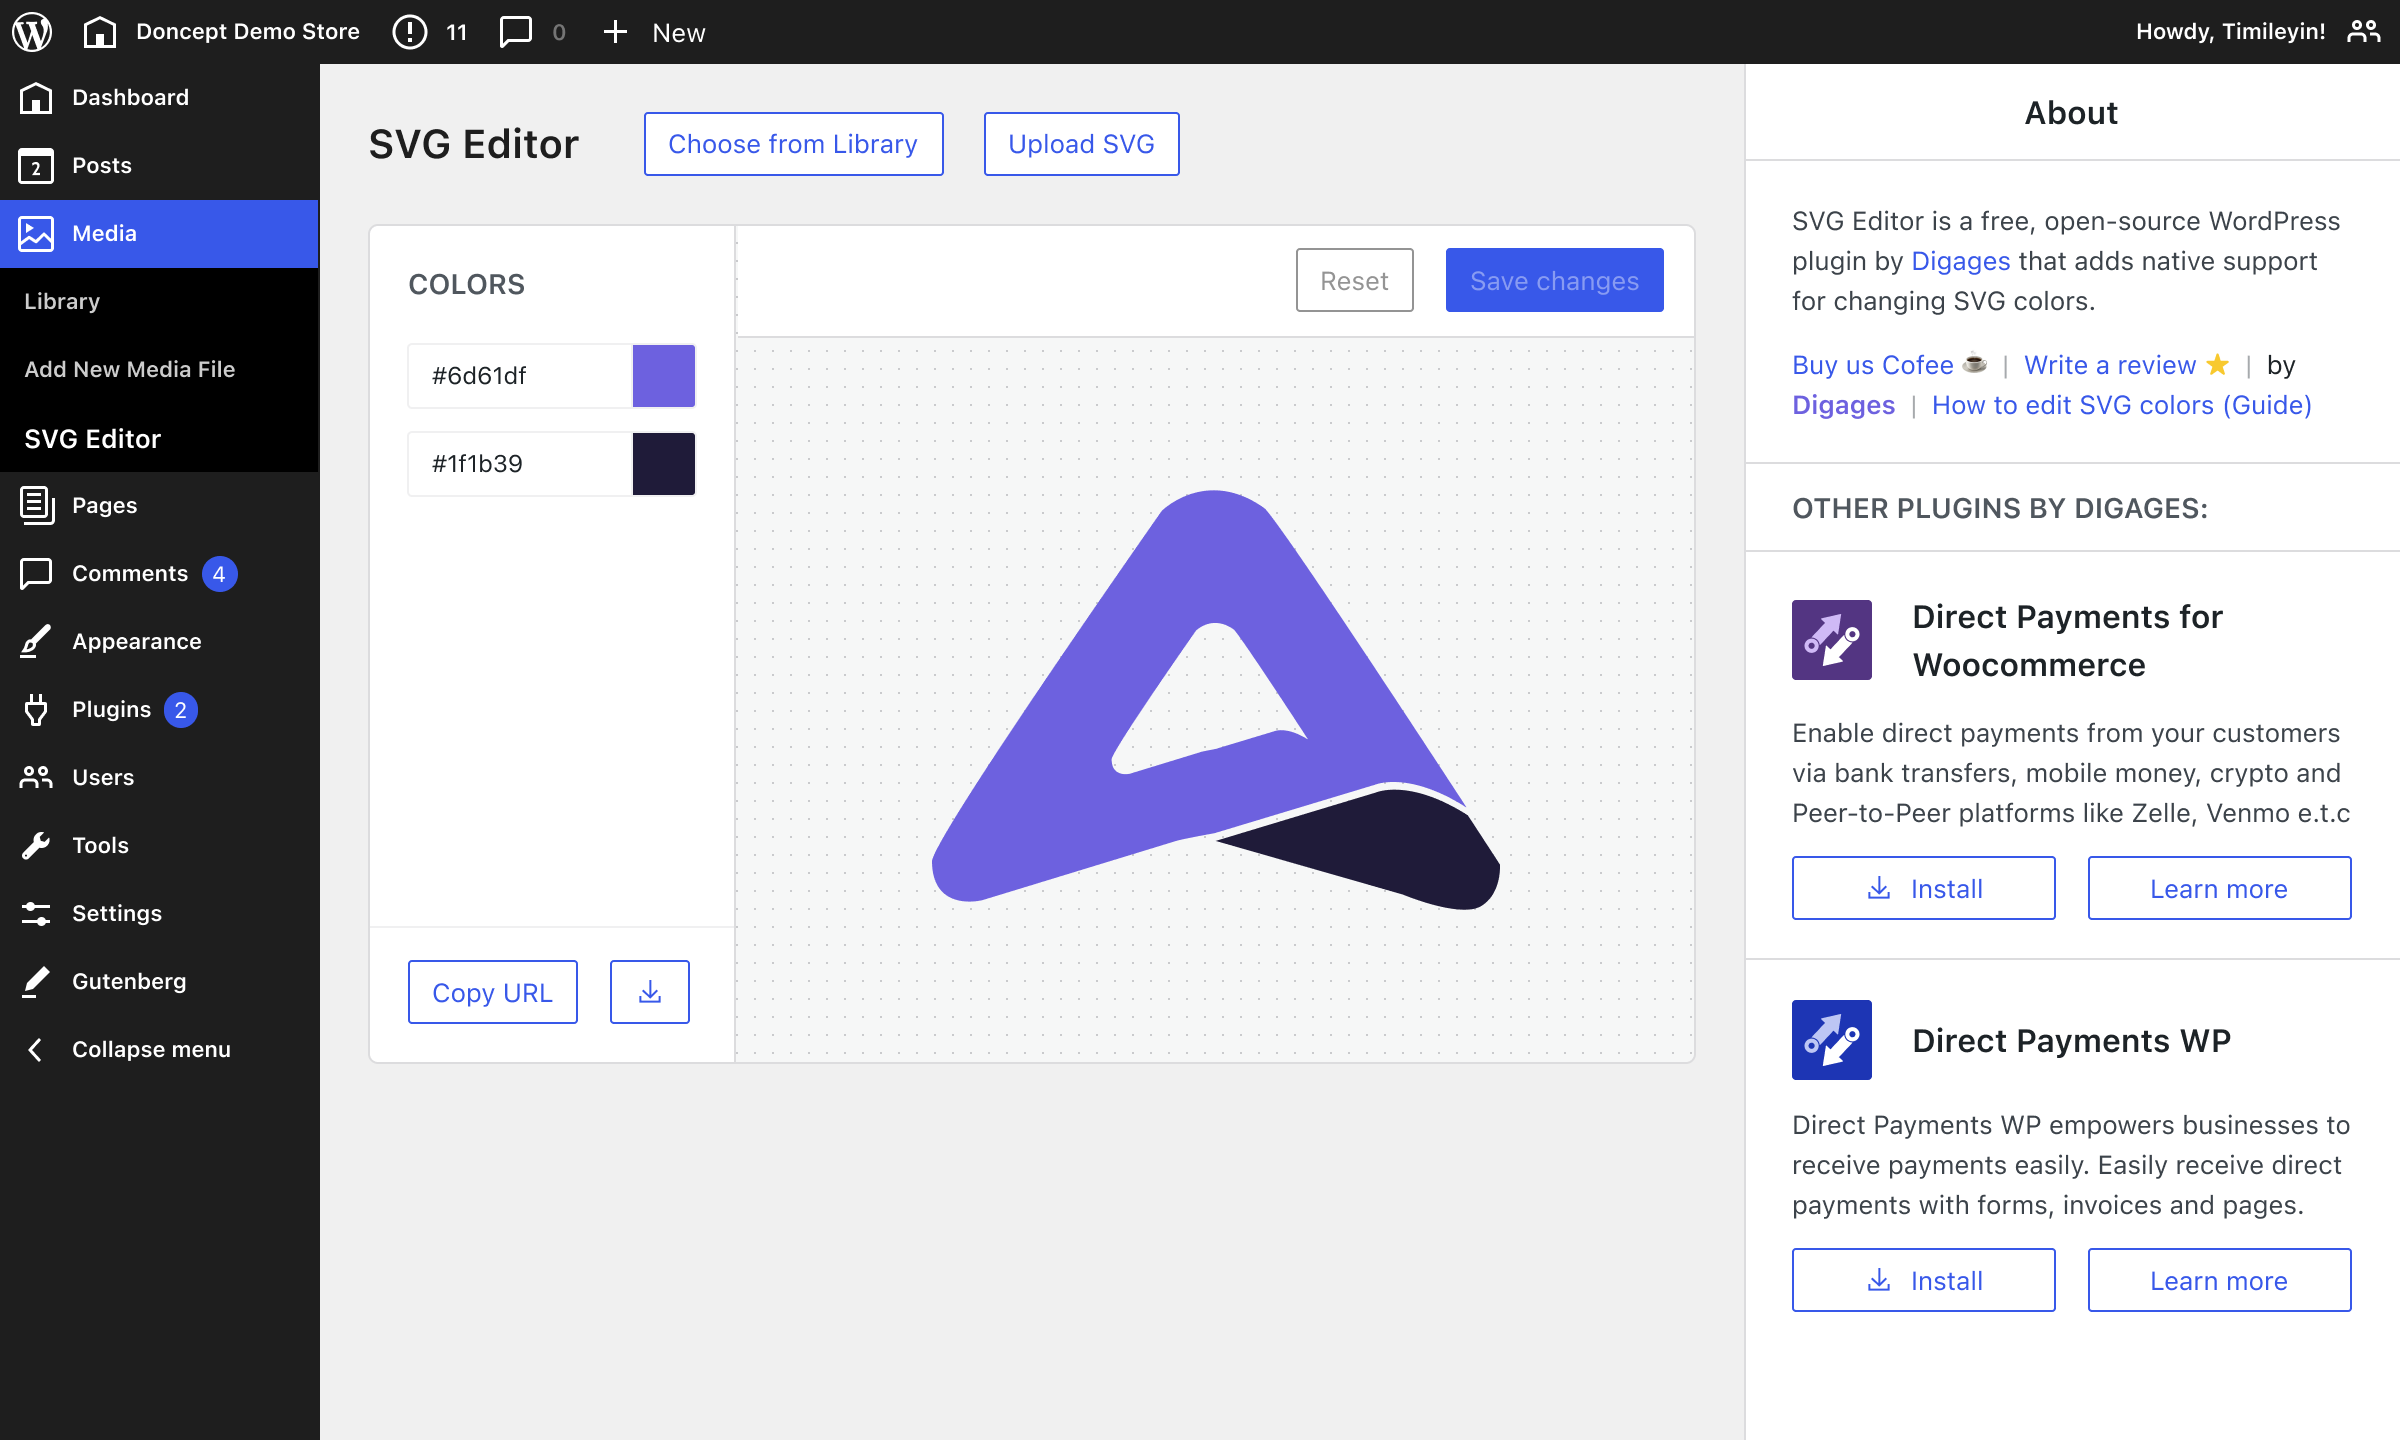Follow the Digages link in About description
The image size is (2400, 1440).
click(x=1960, y=261)
